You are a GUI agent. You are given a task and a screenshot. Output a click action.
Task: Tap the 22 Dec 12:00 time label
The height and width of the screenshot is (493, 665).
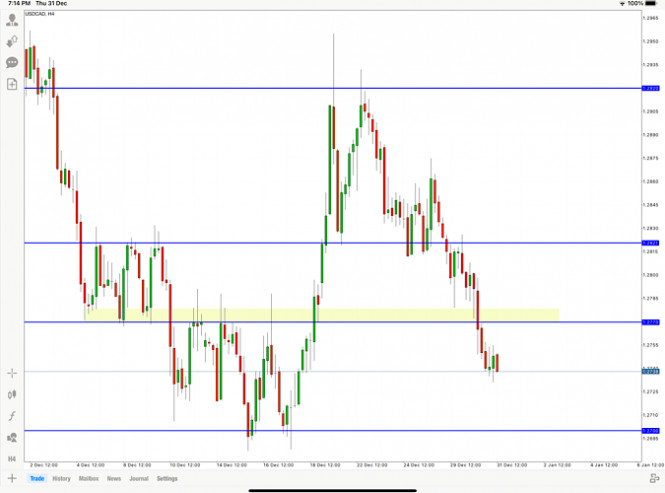(372, 465)
